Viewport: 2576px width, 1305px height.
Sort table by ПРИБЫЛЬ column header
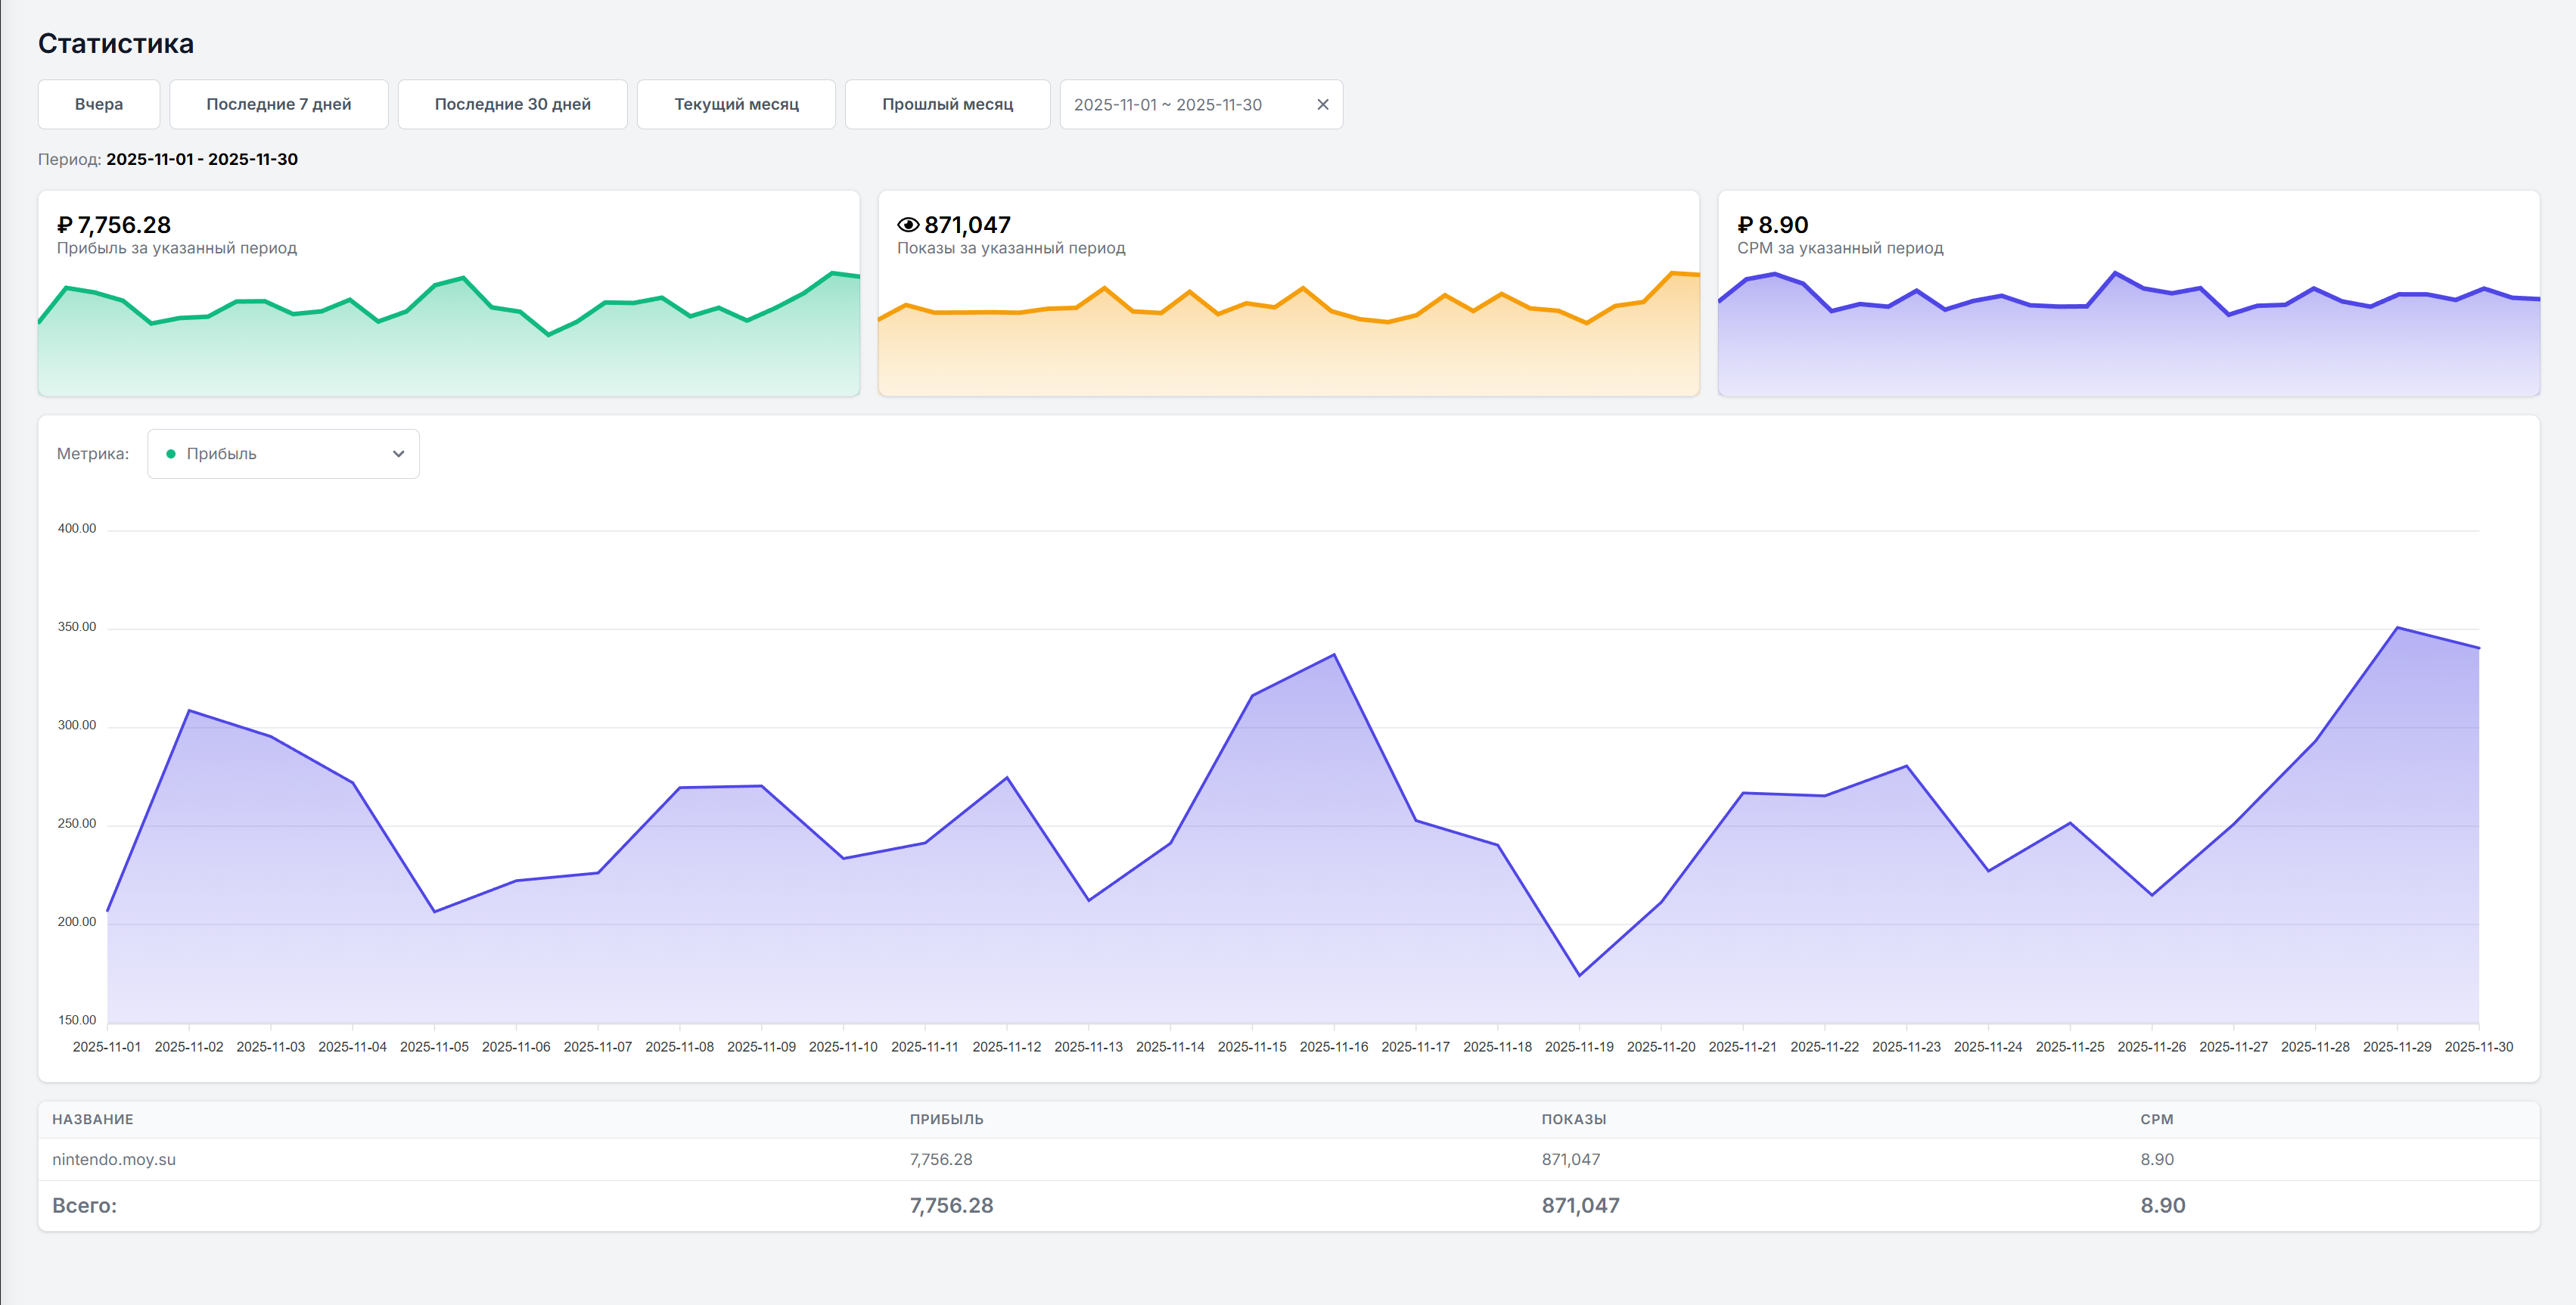946,1119
